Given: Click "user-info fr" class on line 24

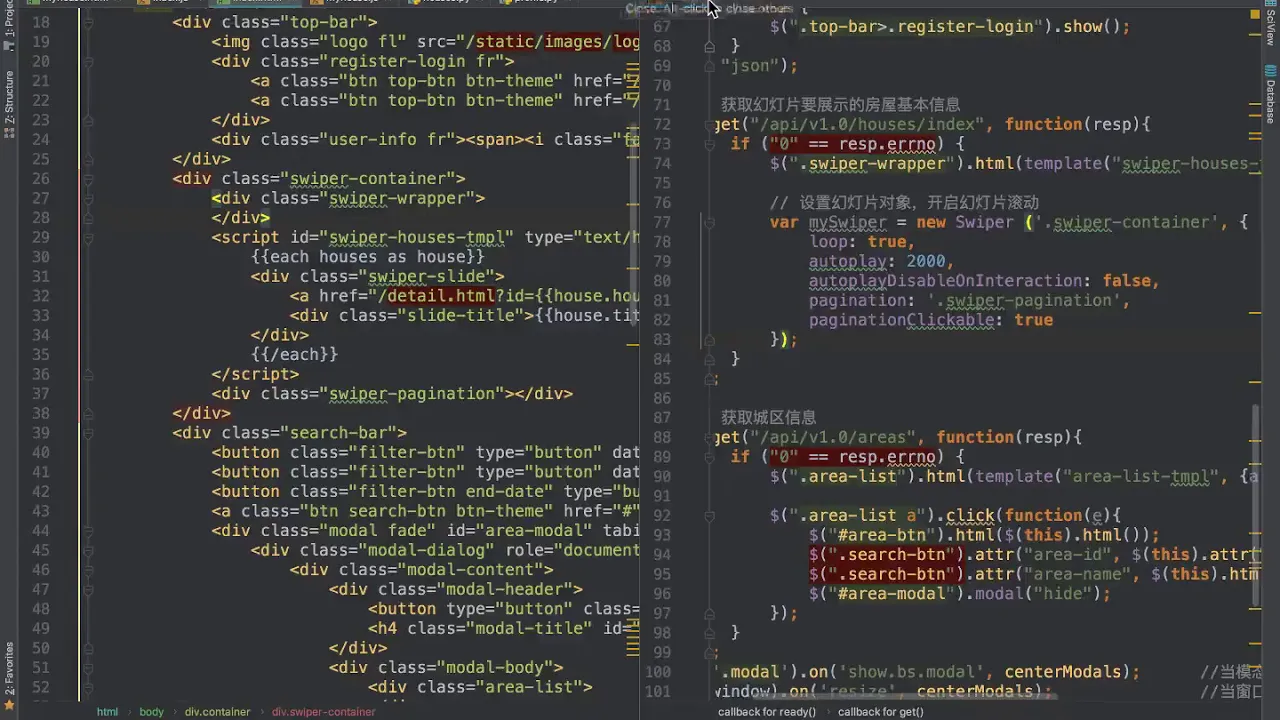Looking at the screenshot, I should pos(387,140).
